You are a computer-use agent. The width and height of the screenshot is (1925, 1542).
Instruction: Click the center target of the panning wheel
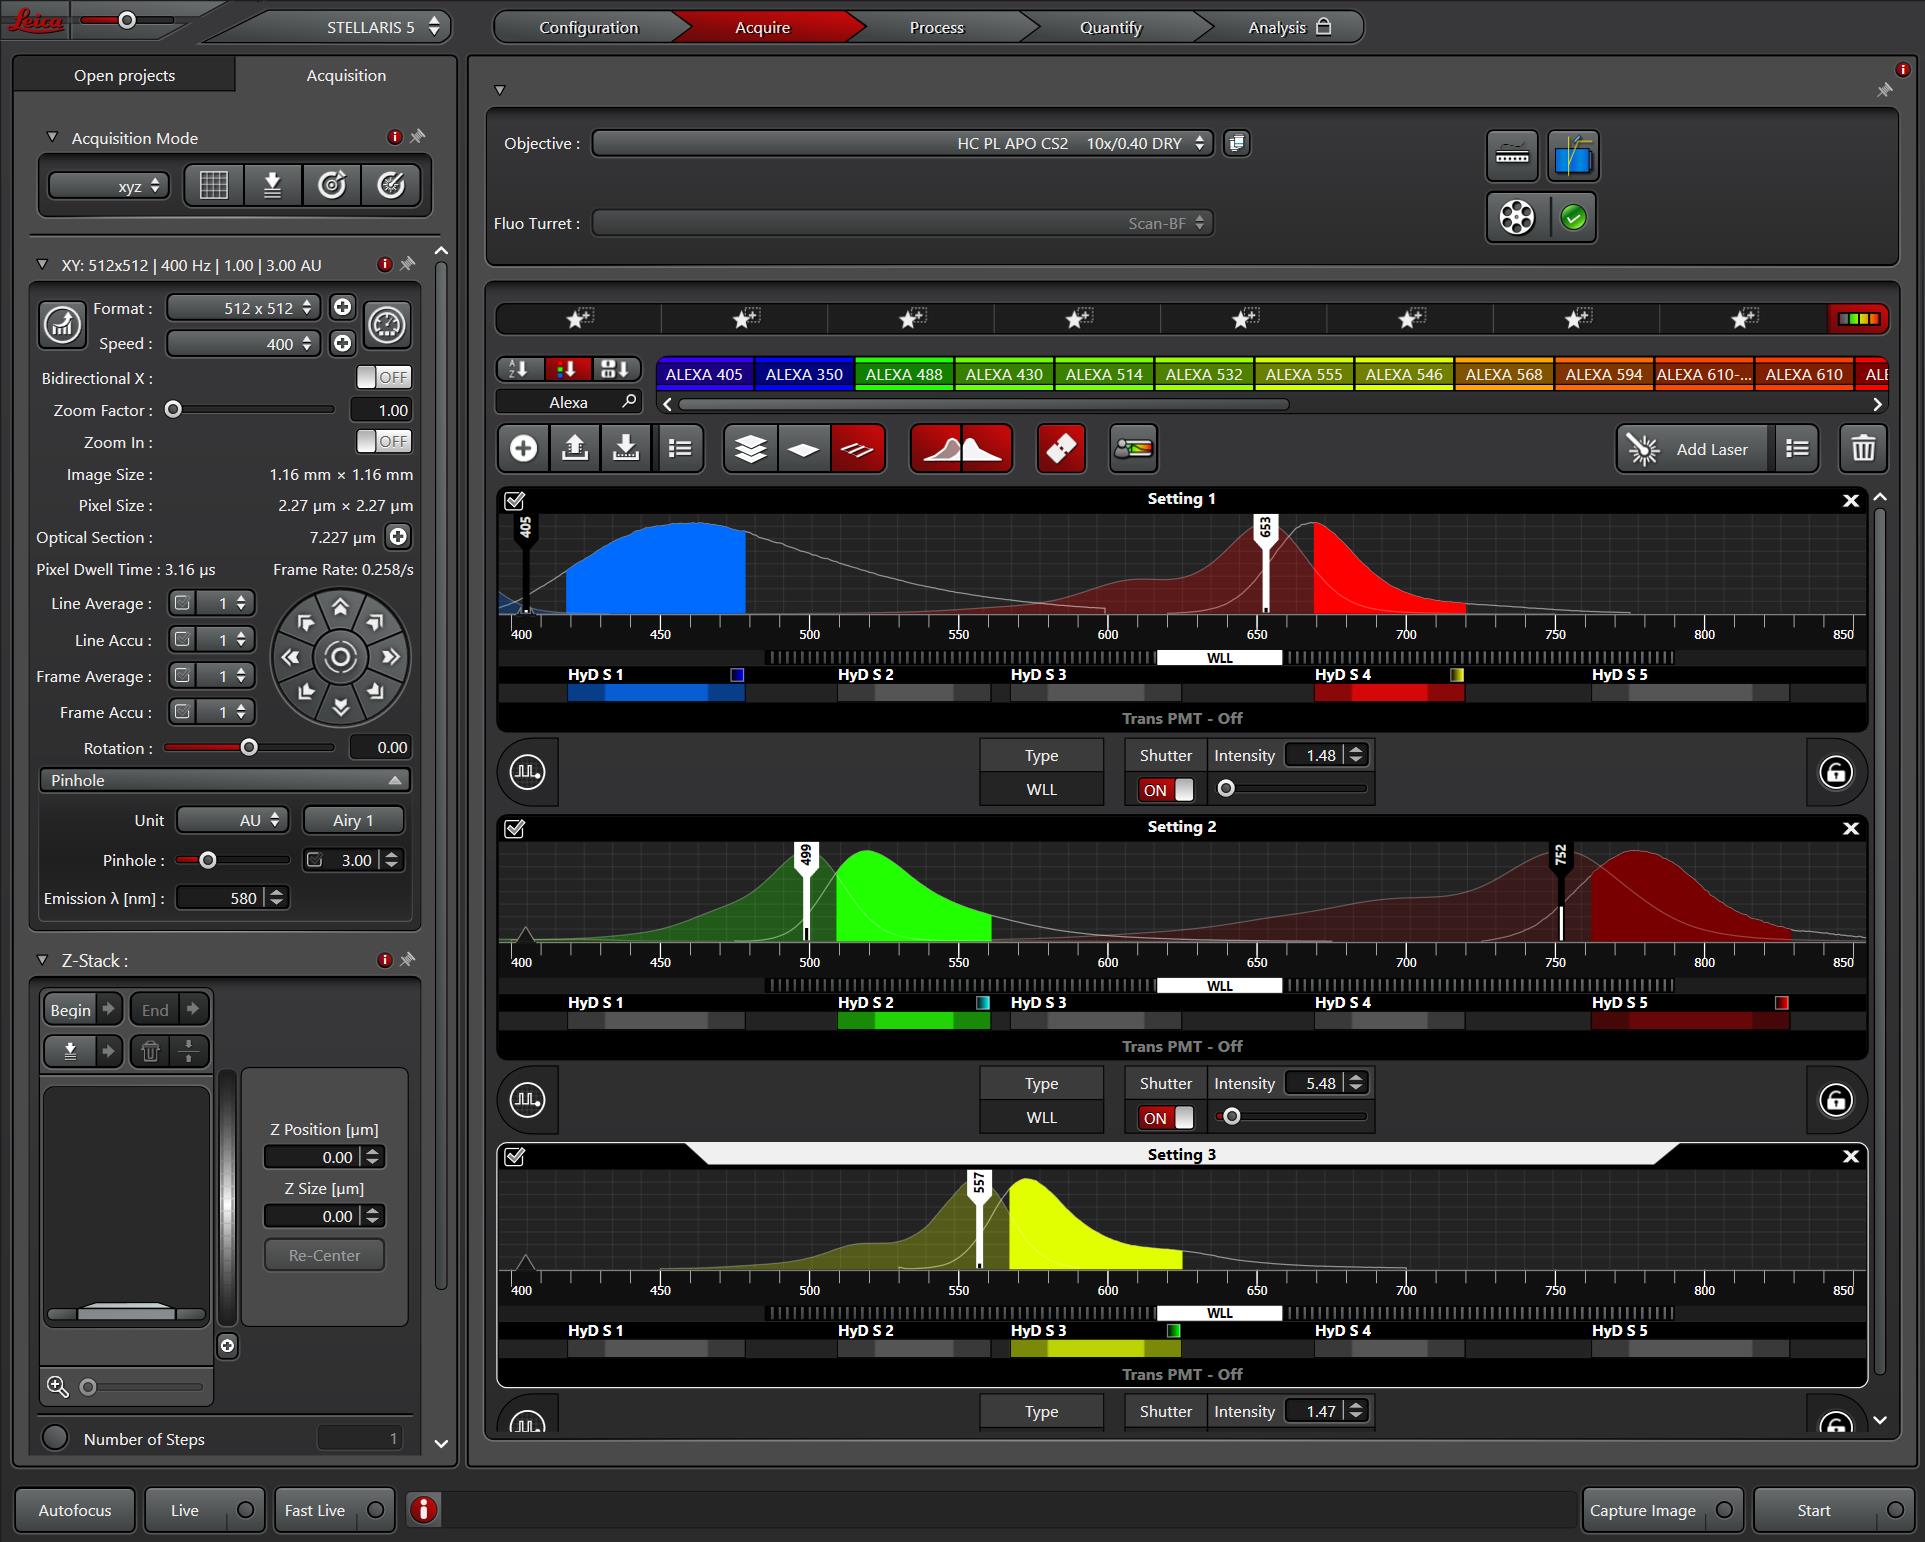pyautogui.click(x=340, y=657)
